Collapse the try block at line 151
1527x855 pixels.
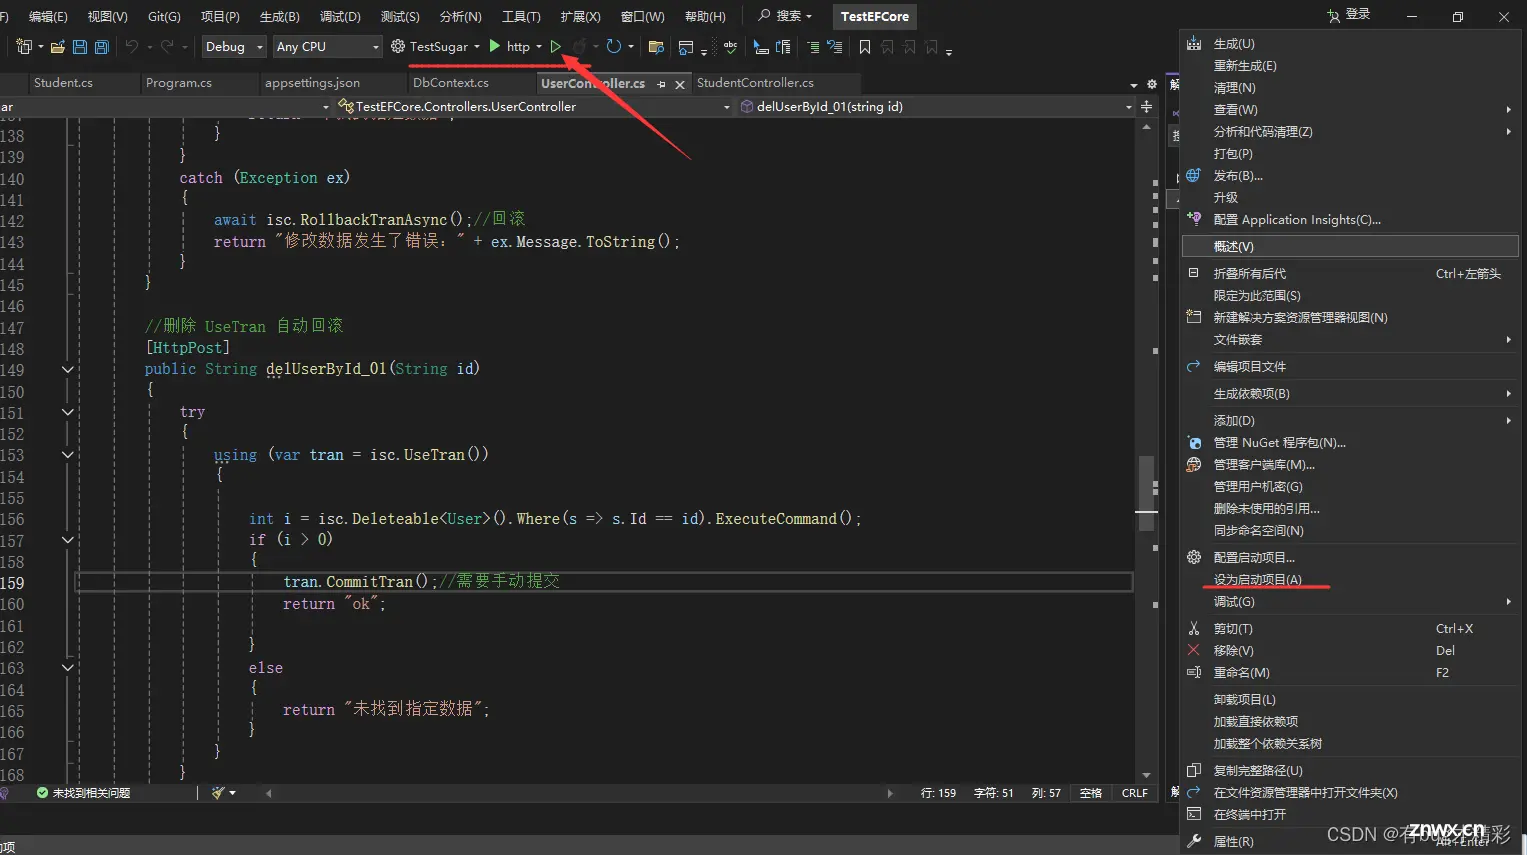coord(68,412)
